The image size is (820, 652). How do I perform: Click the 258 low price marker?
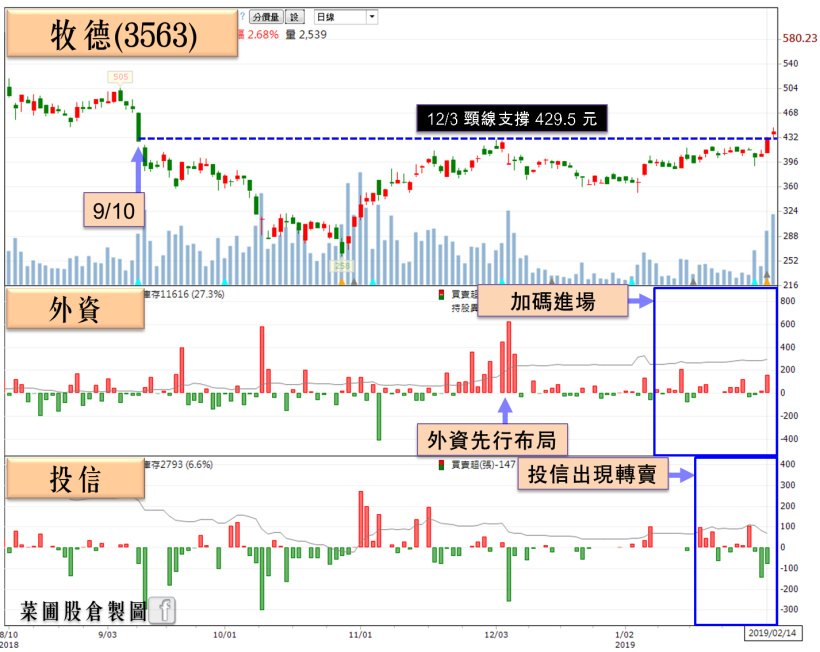pos(342,266)
